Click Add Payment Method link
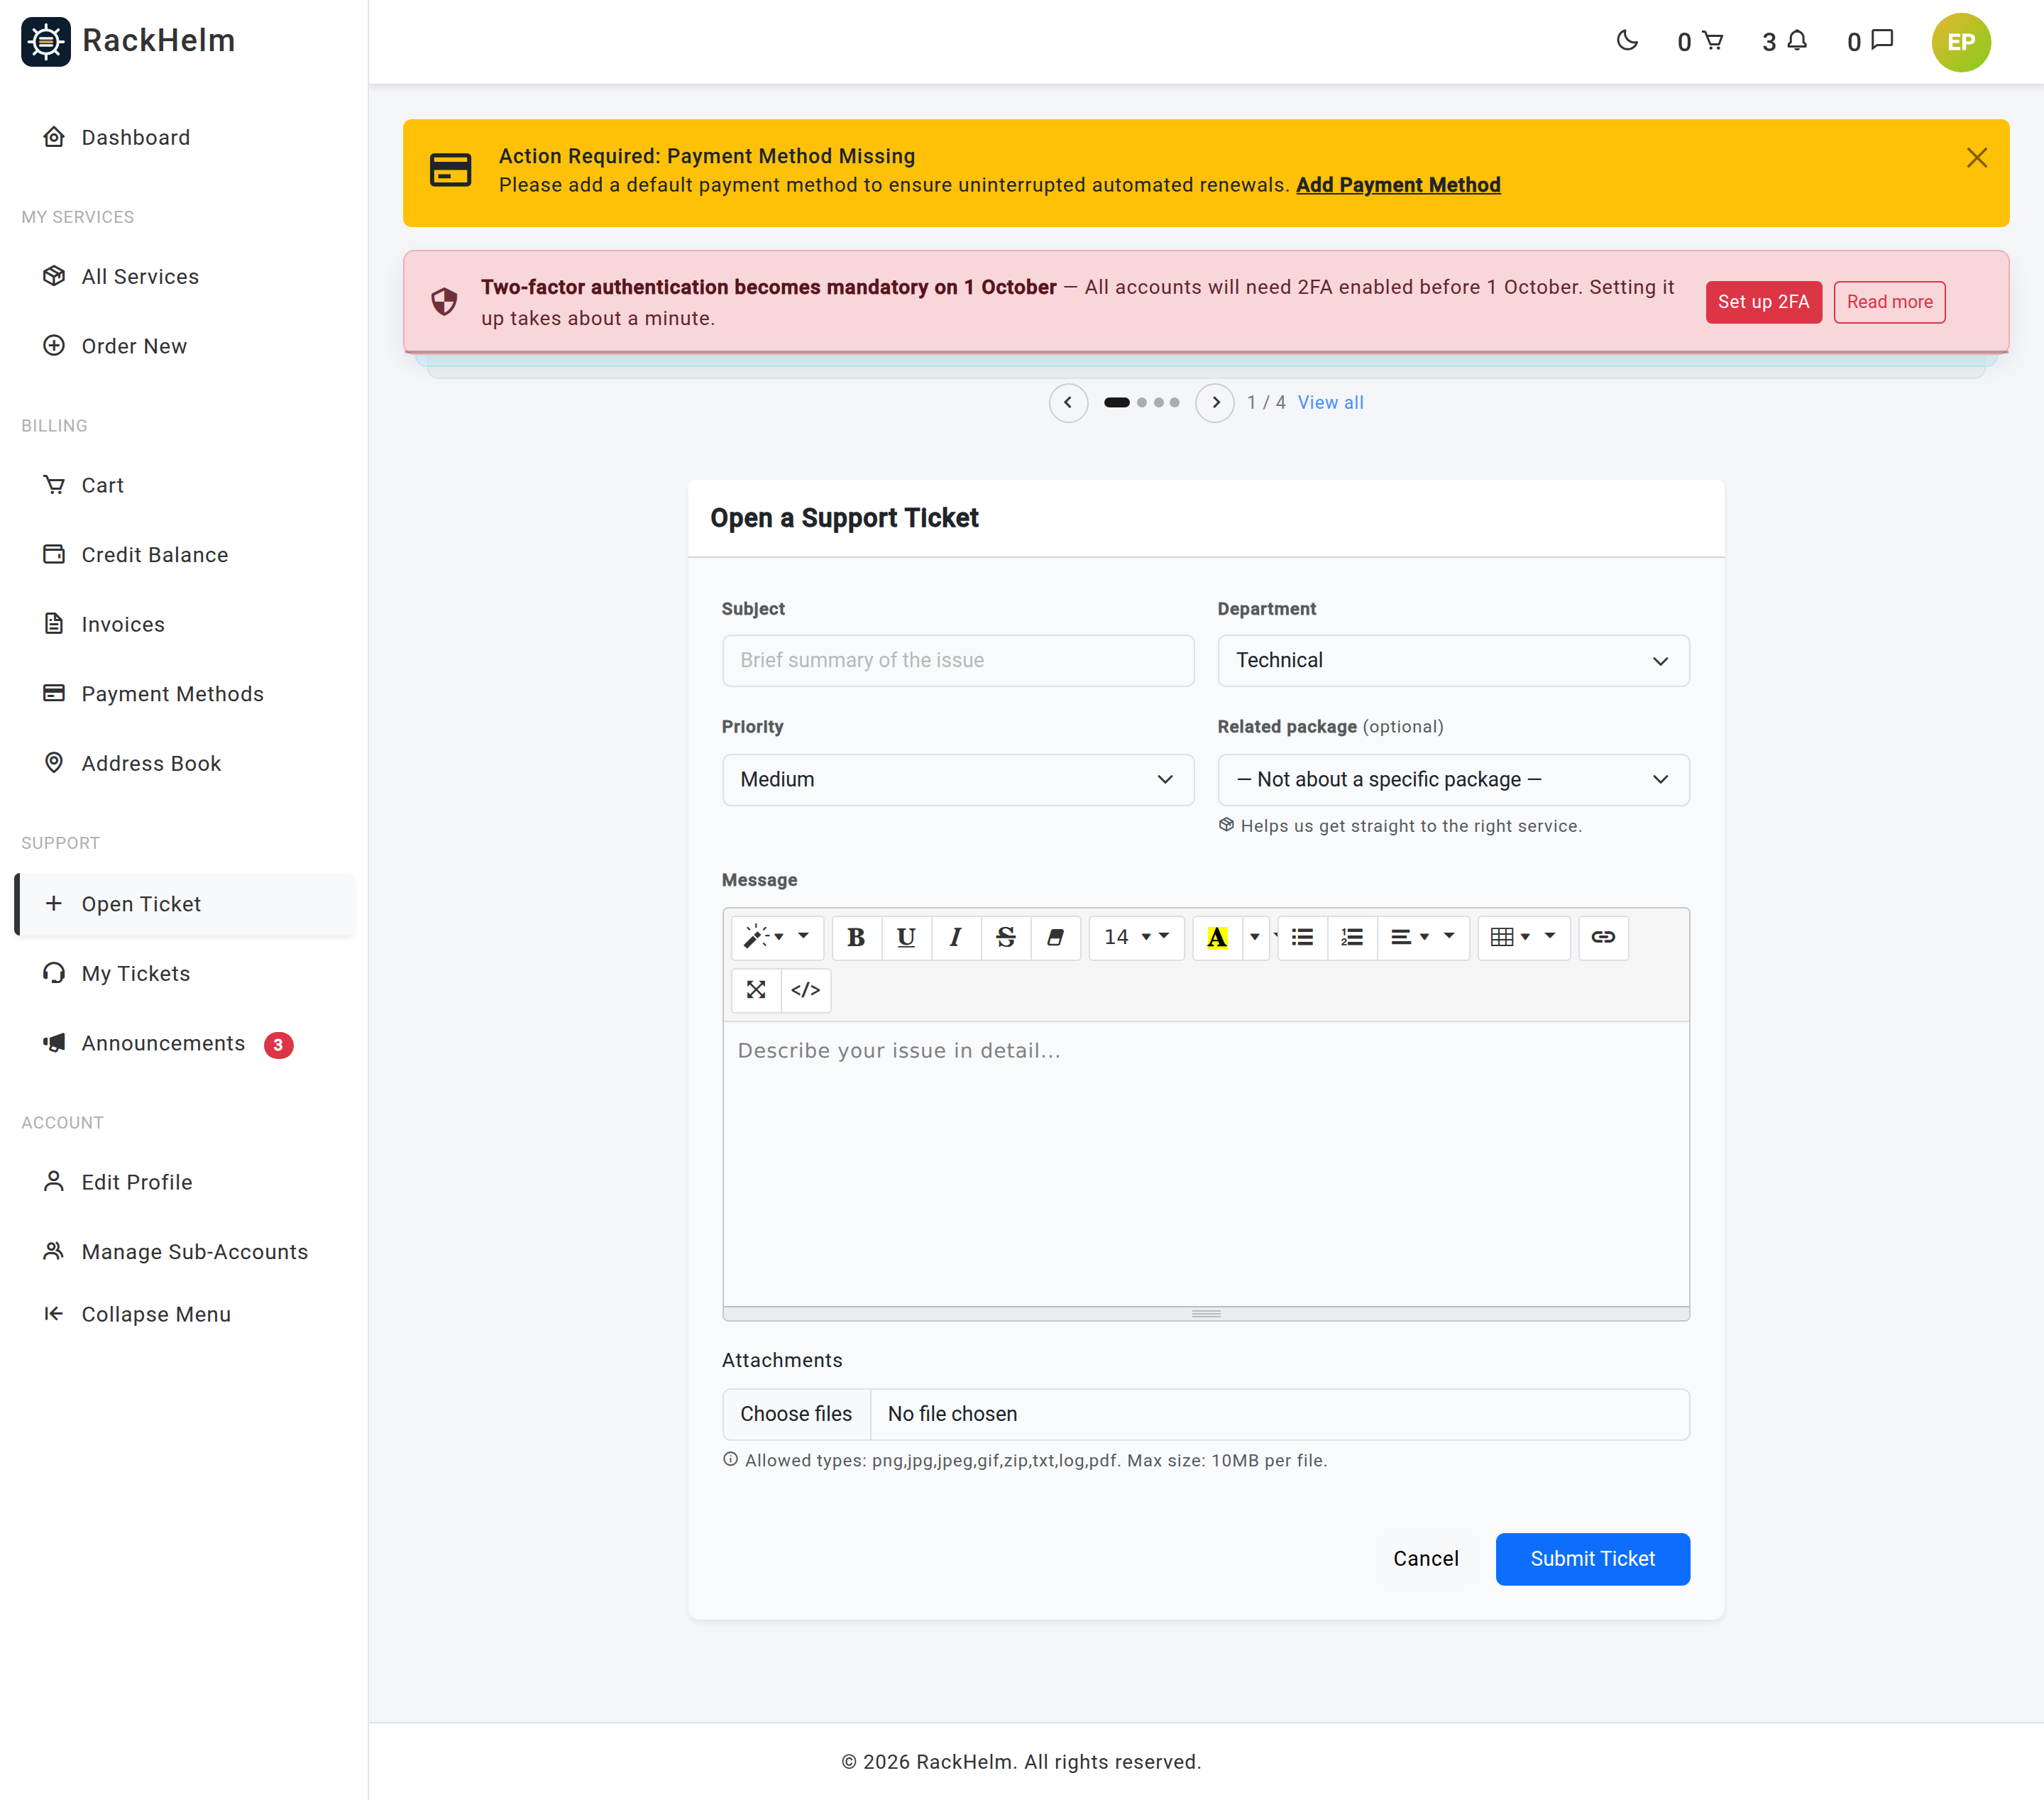Viewport: 2044px width, 1800px height. click(1398, 185)
